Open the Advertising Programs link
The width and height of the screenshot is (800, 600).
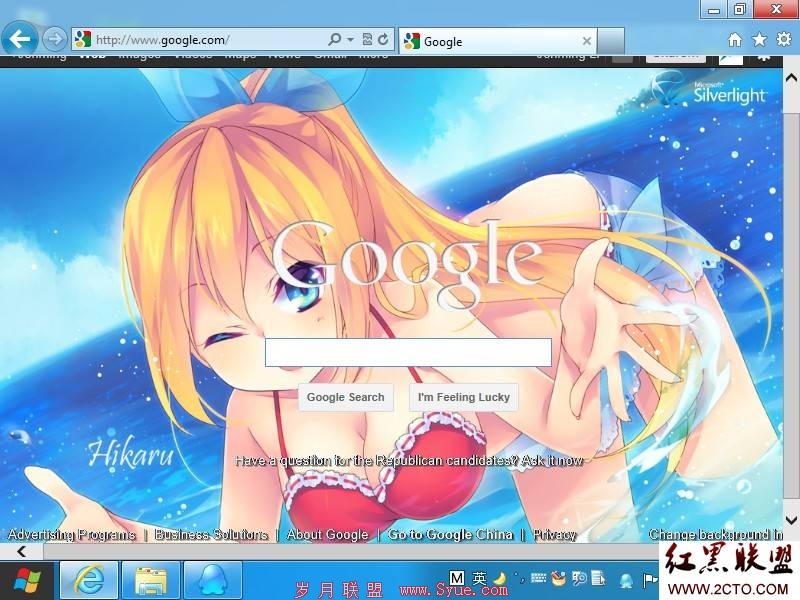pos(71,534)
